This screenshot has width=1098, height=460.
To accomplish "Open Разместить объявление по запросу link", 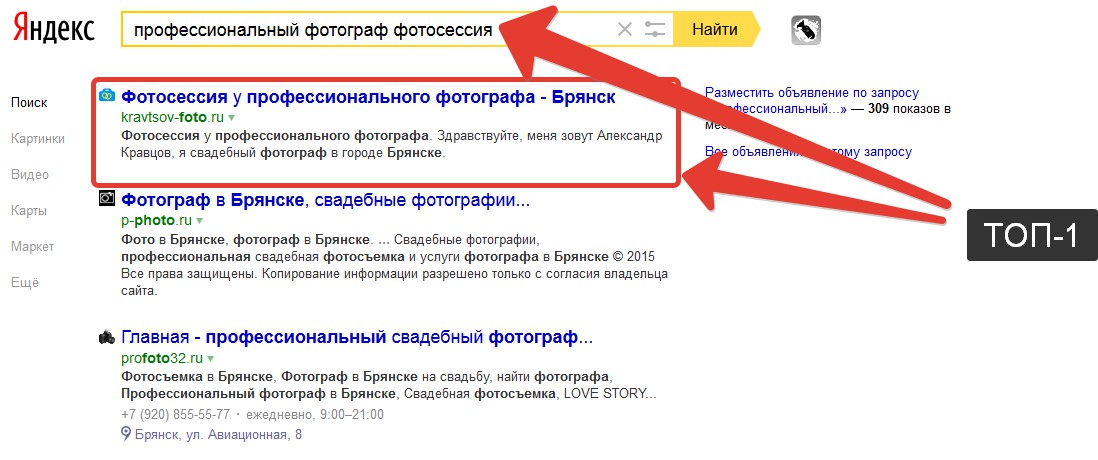I will (812, 92).
